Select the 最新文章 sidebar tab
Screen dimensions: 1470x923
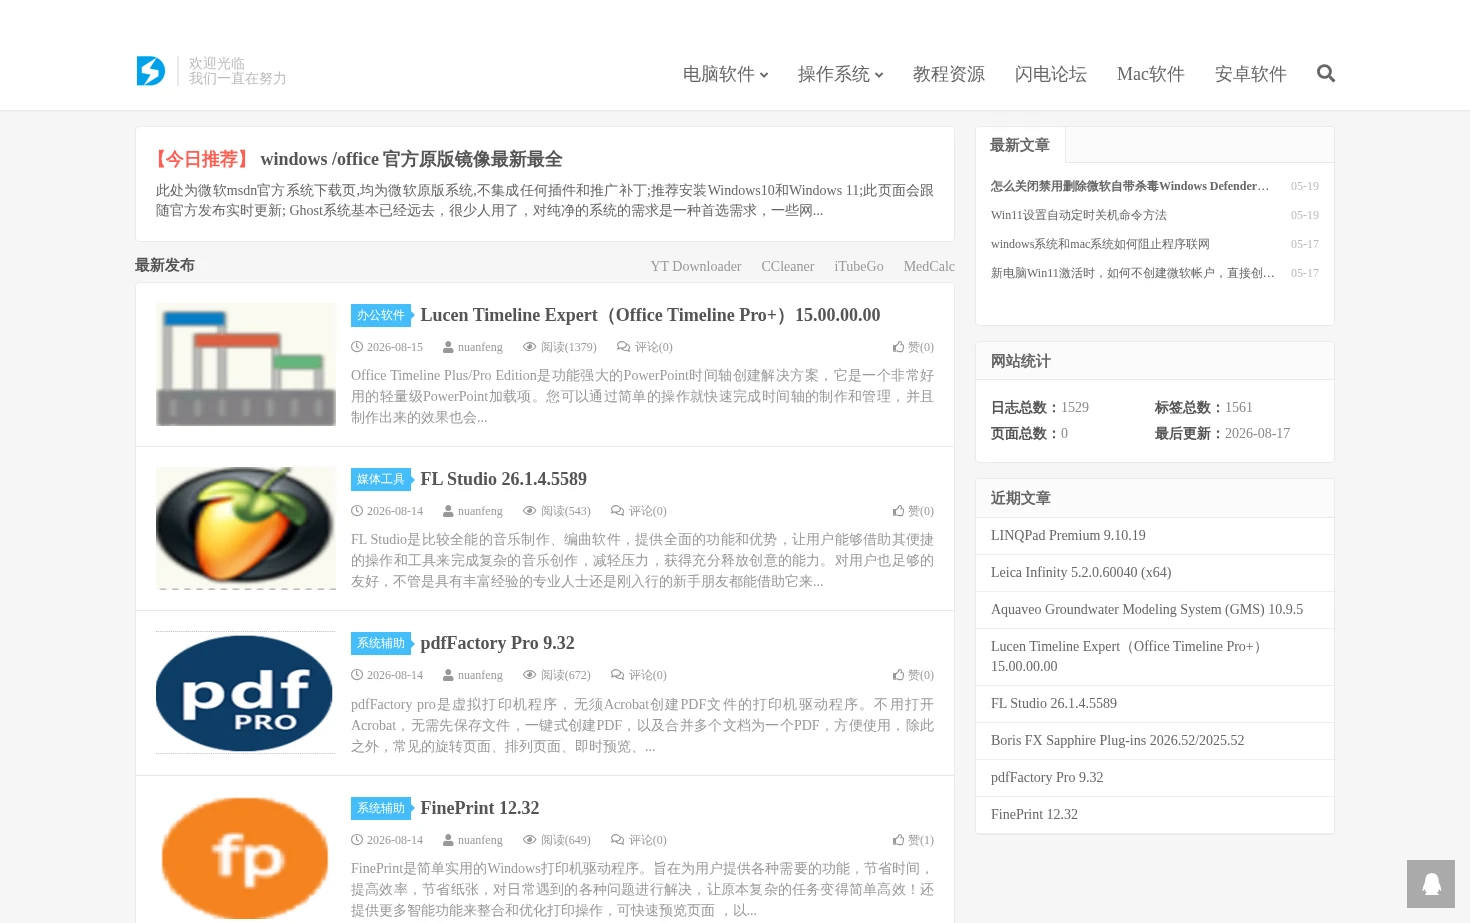click(1020, 145)
